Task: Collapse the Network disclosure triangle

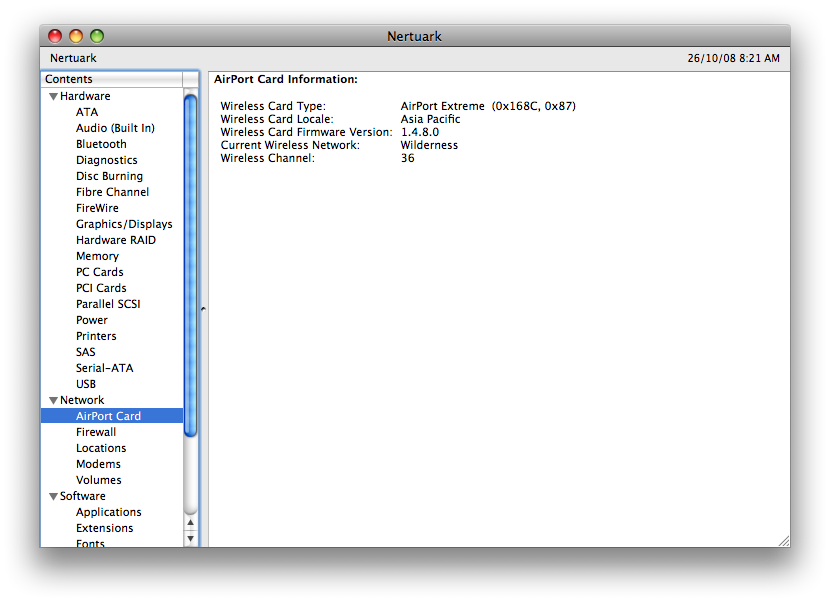Action: pos(53,400)
